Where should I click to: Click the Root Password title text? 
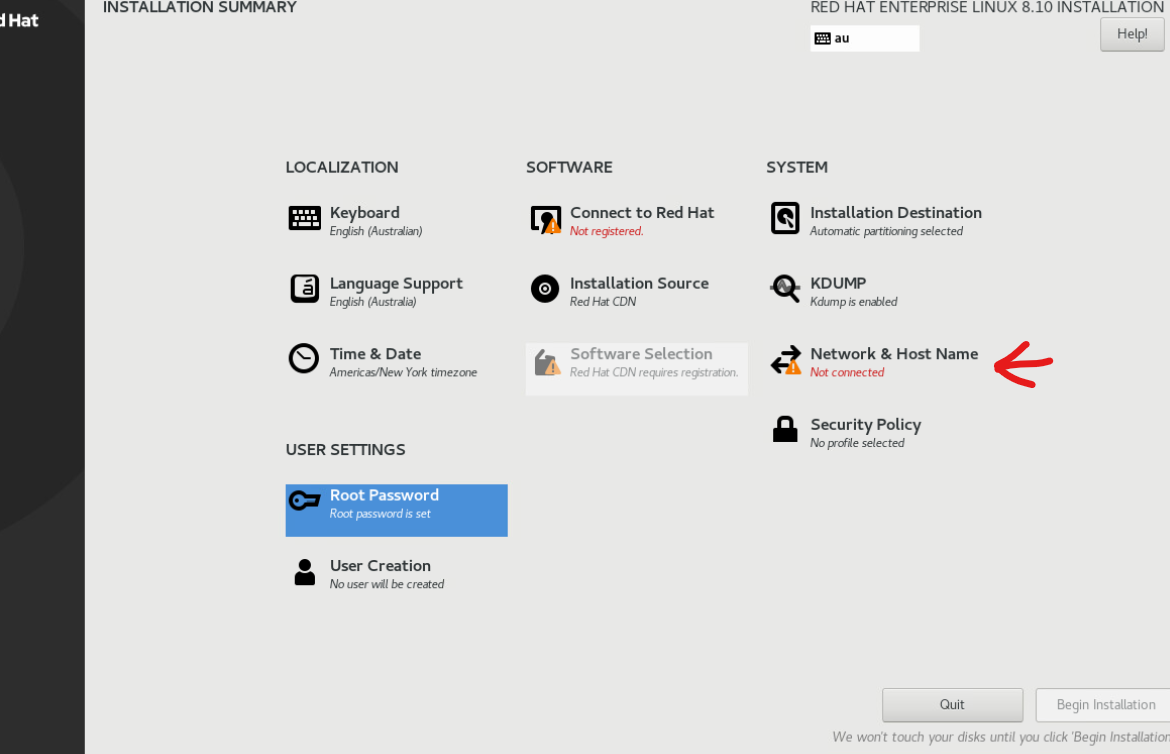point(384,495)
